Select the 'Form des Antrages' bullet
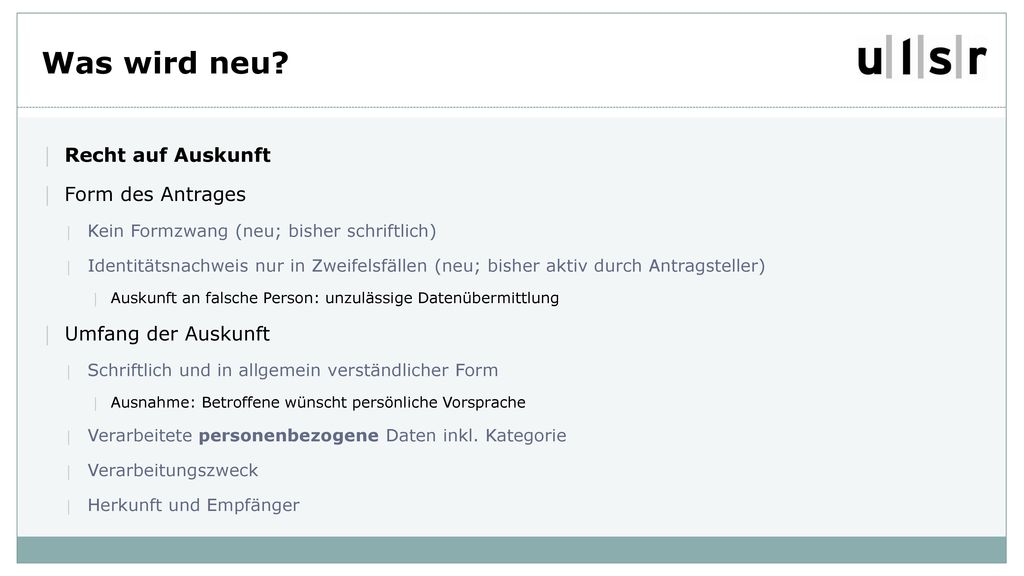 pos(155,195)
